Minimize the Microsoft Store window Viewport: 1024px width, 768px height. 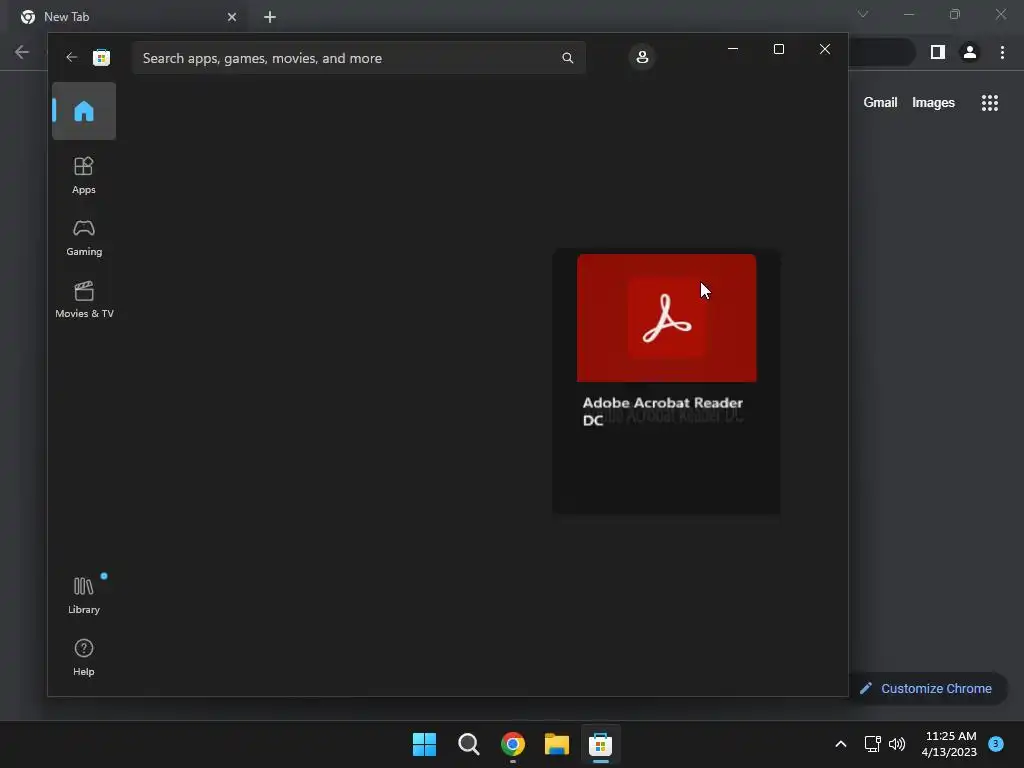point(733,49)
